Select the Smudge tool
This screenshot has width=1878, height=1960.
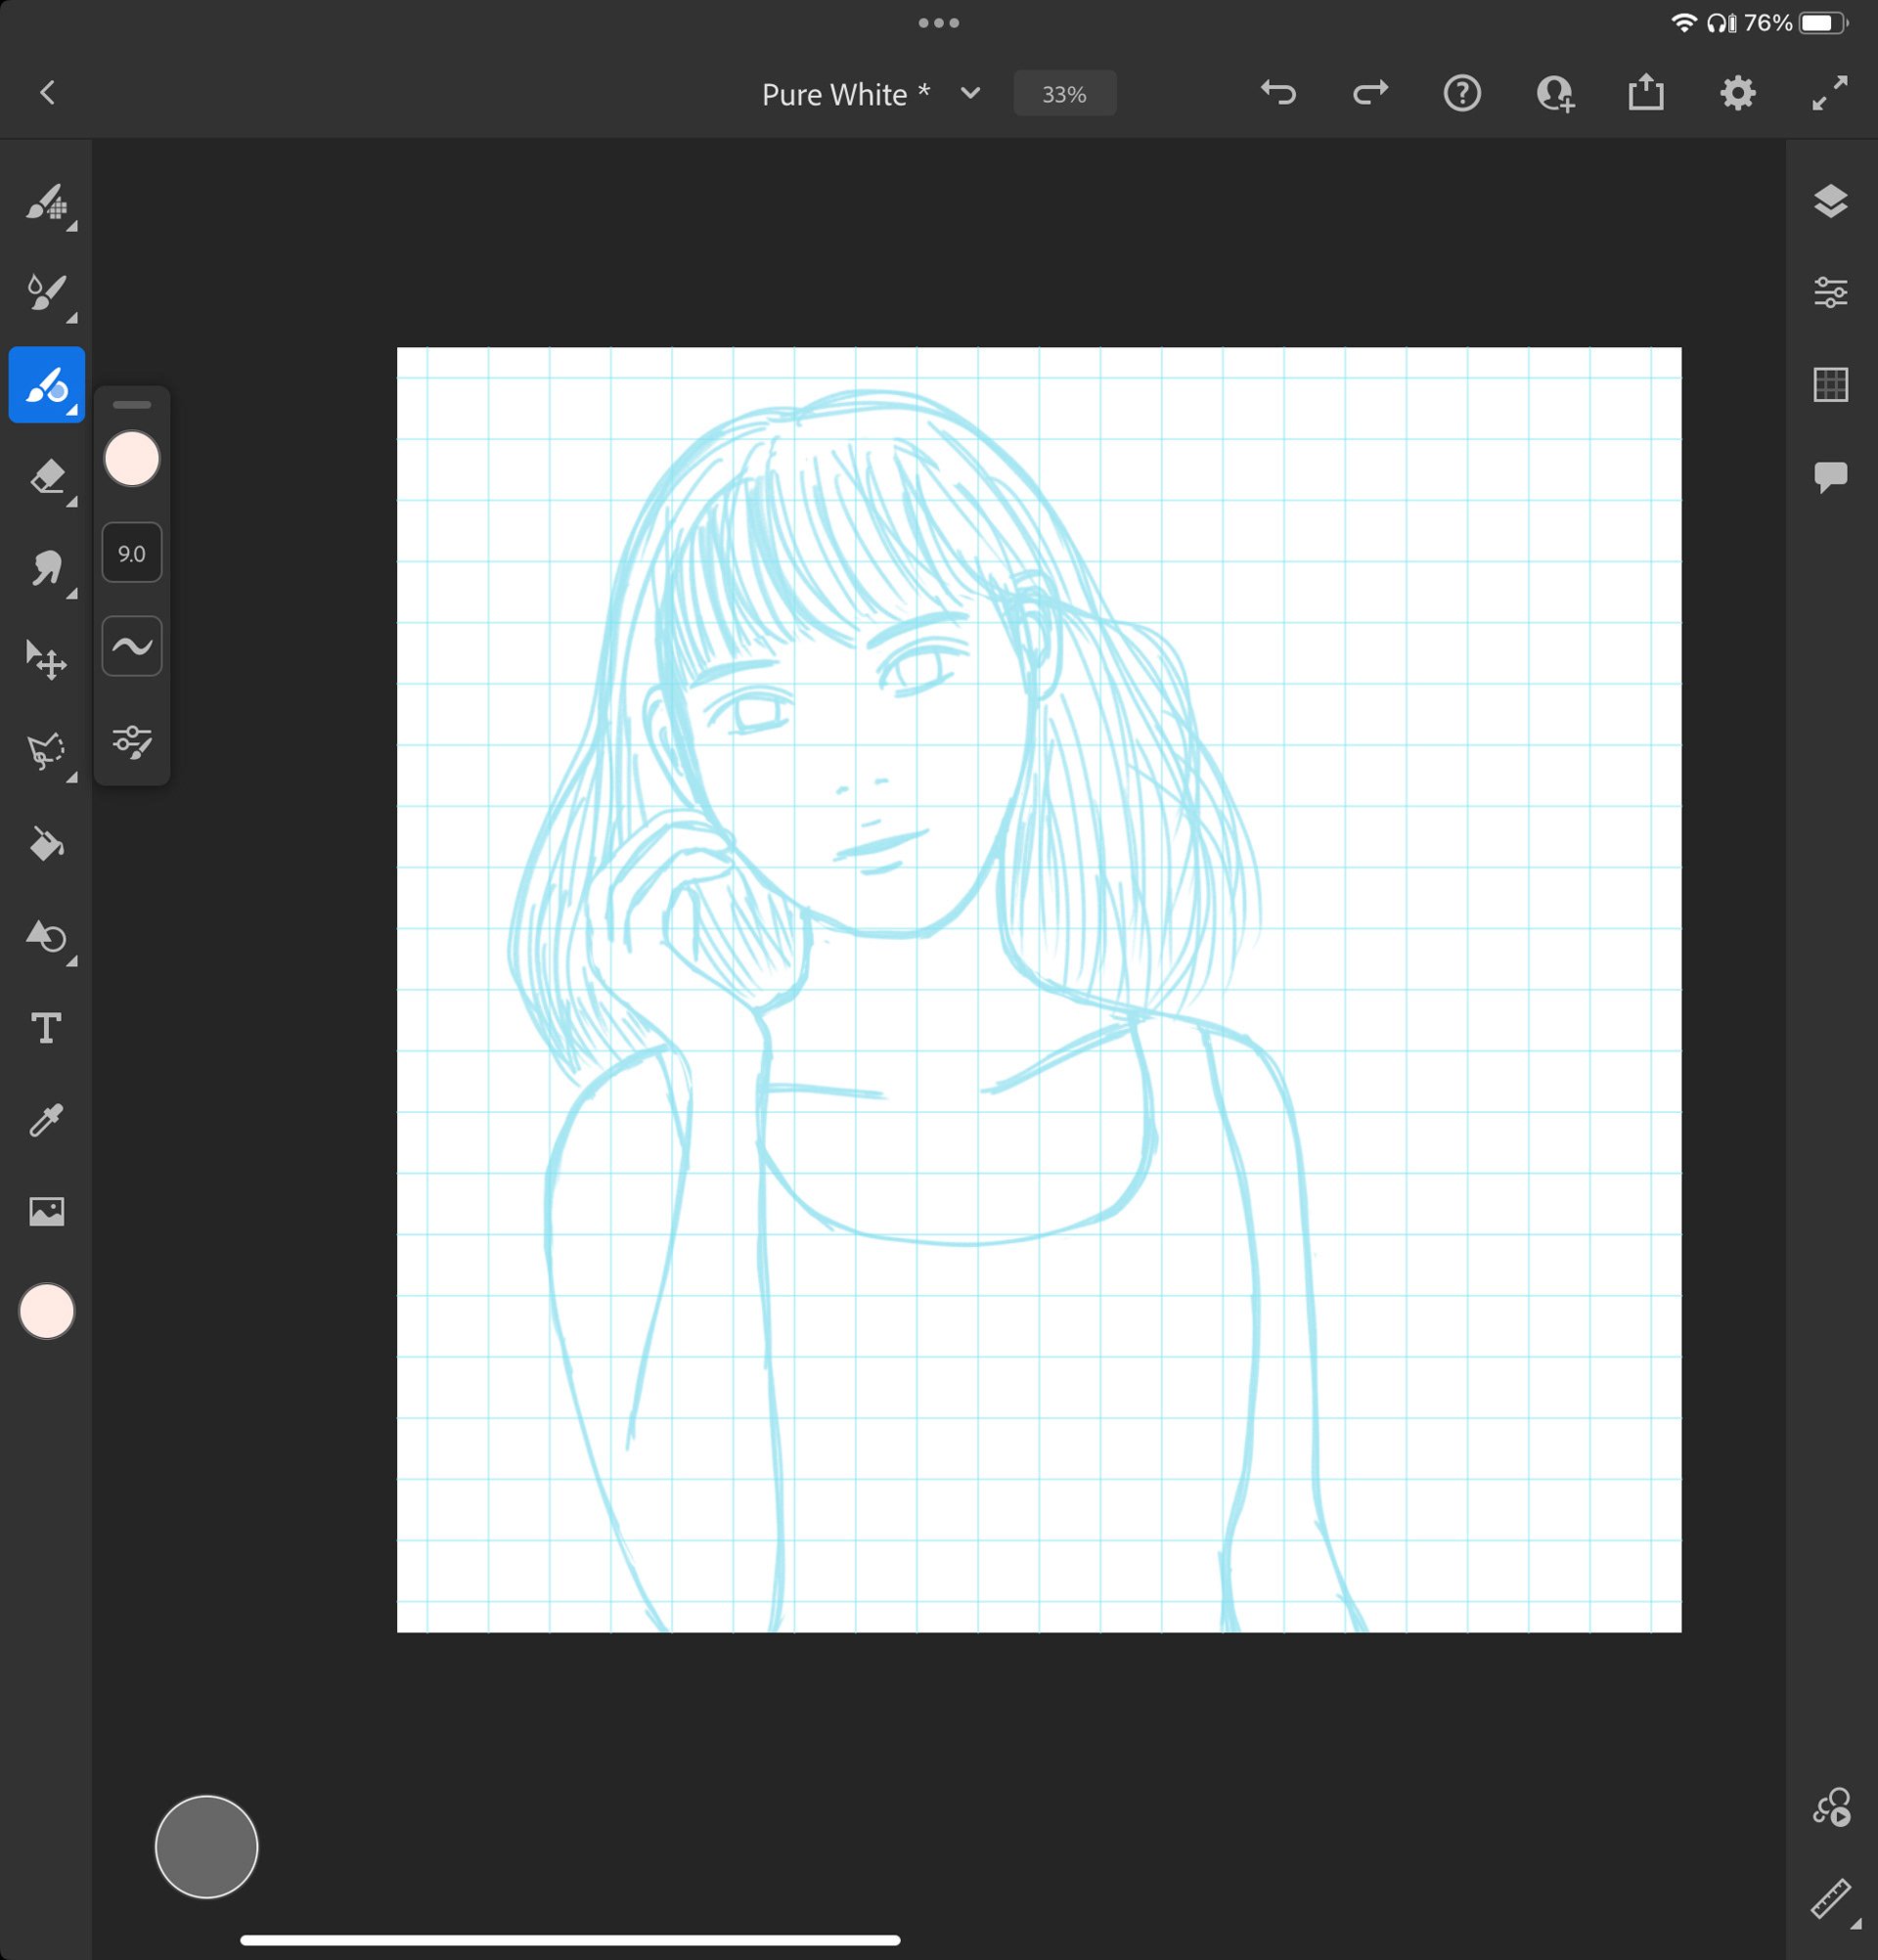[46, 569]
